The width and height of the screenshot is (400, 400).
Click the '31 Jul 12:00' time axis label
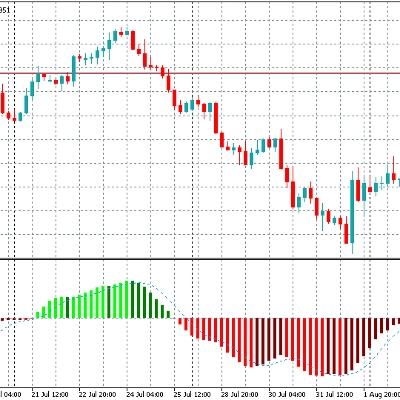click(x=334, y=395)
